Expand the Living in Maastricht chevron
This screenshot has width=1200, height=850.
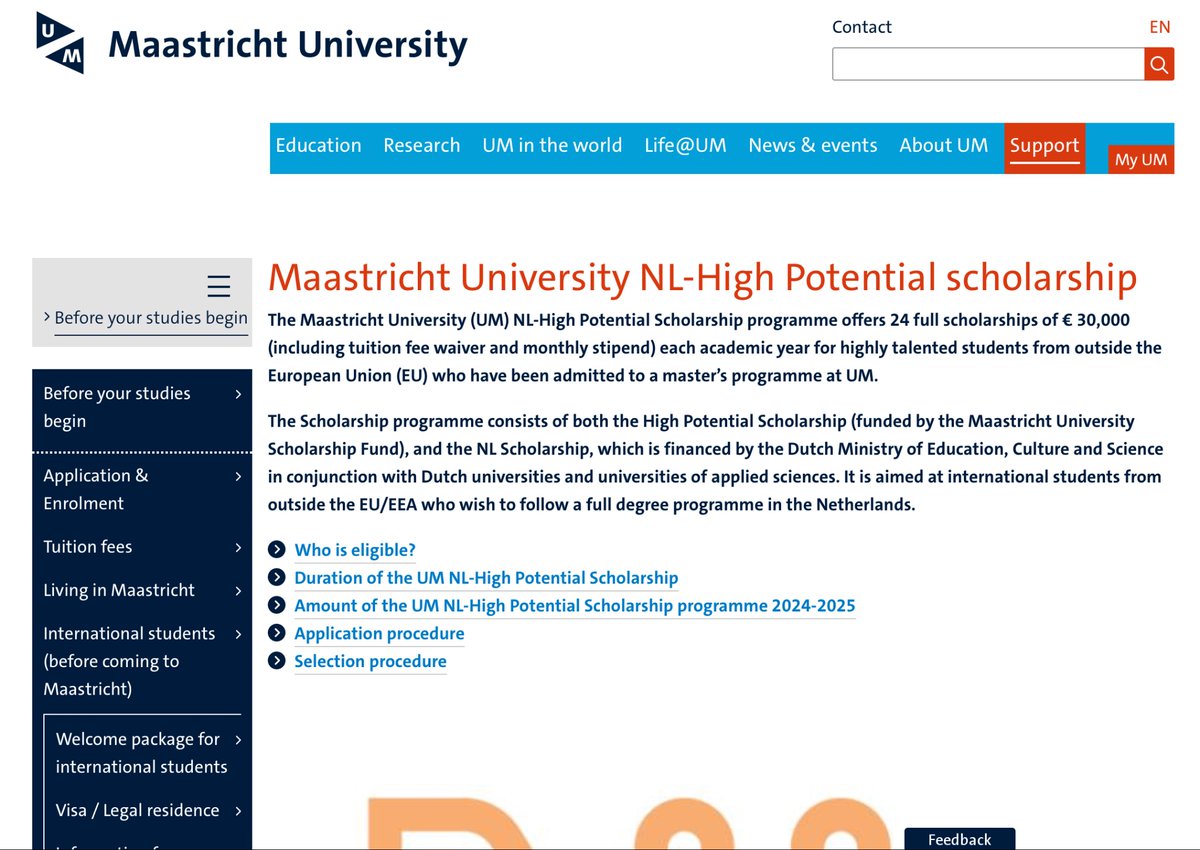[238, 591]
